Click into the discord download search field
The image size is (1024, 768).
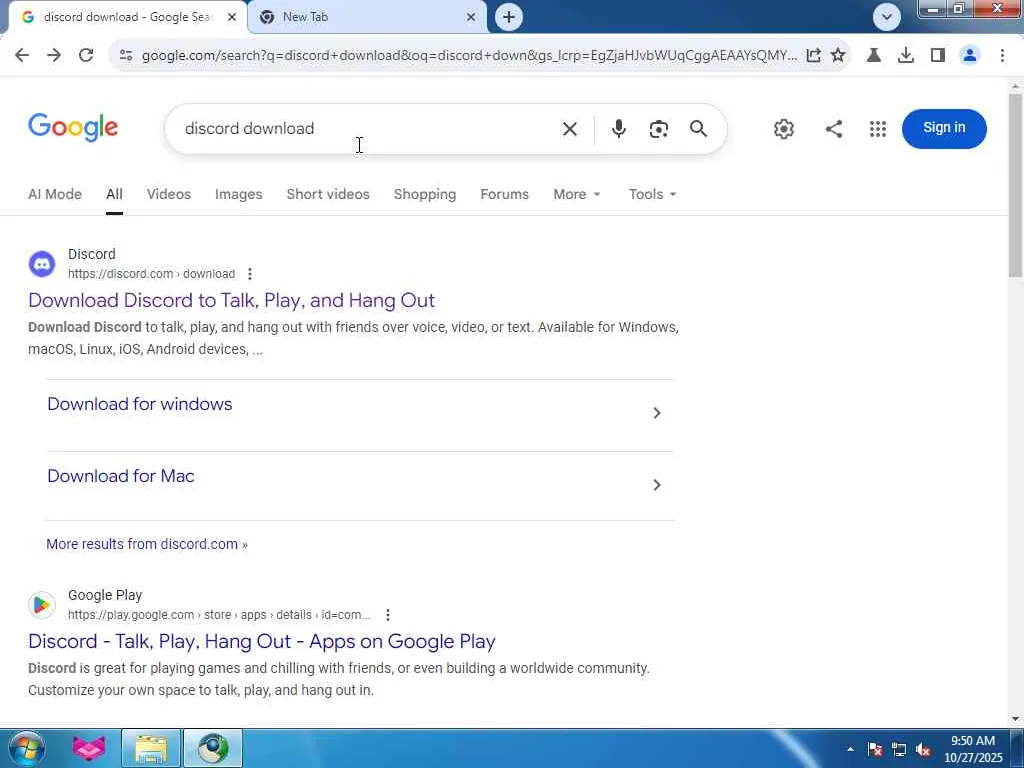(366, 129)
